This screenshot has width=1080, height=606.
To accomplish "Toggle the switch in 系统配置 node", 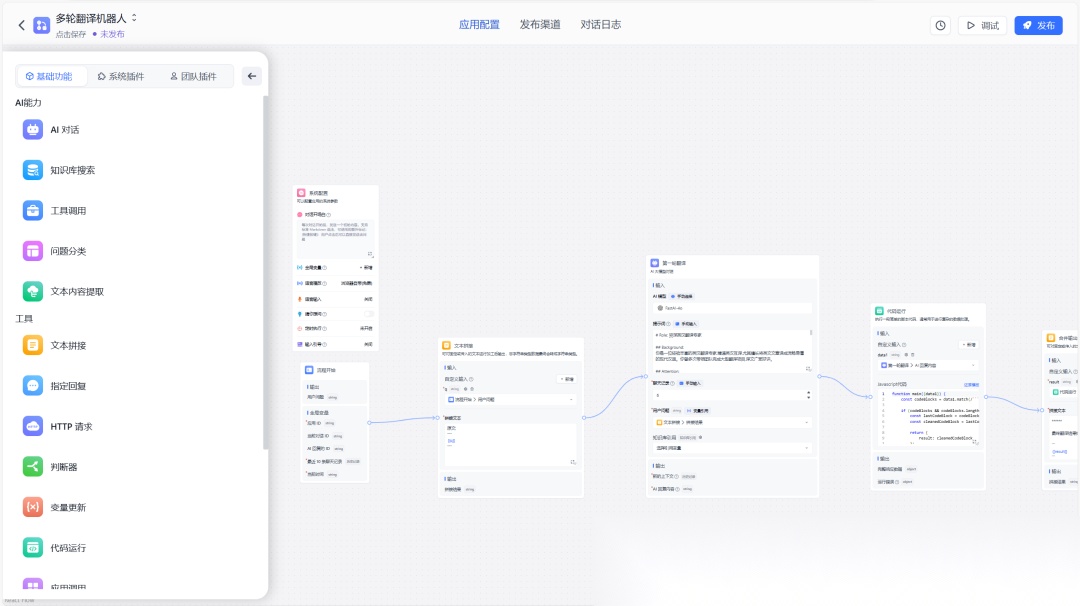I will [x=369, y=314].
